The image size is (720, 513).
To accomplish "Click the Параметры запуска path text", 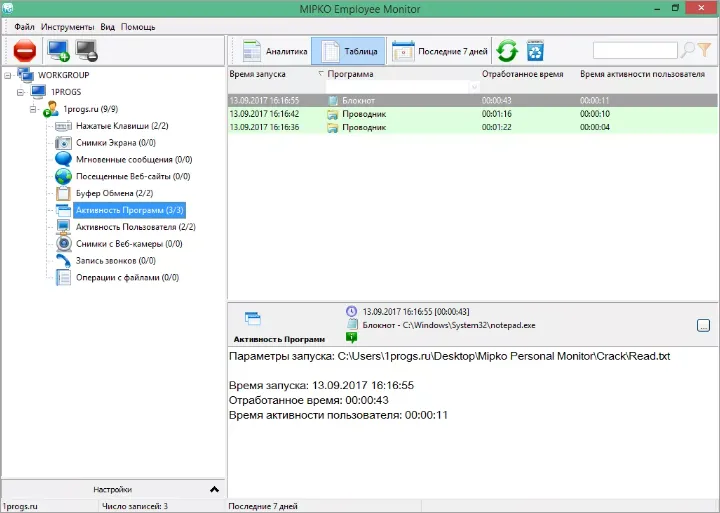I will coord(450,356).
